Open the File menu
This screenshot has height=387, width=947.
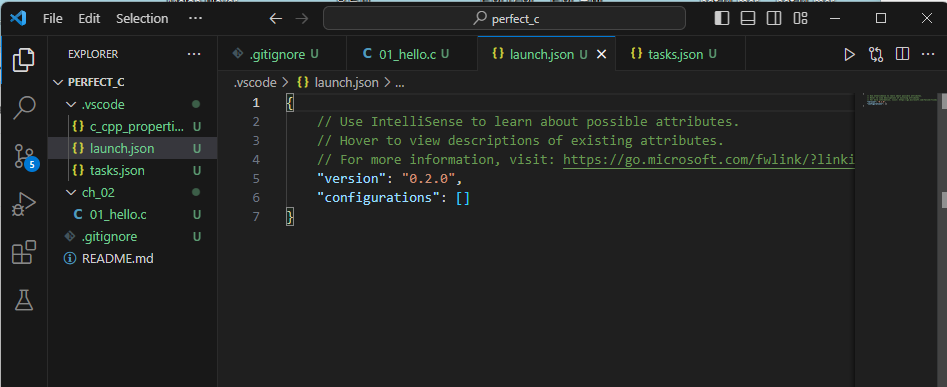coord(53,19)
